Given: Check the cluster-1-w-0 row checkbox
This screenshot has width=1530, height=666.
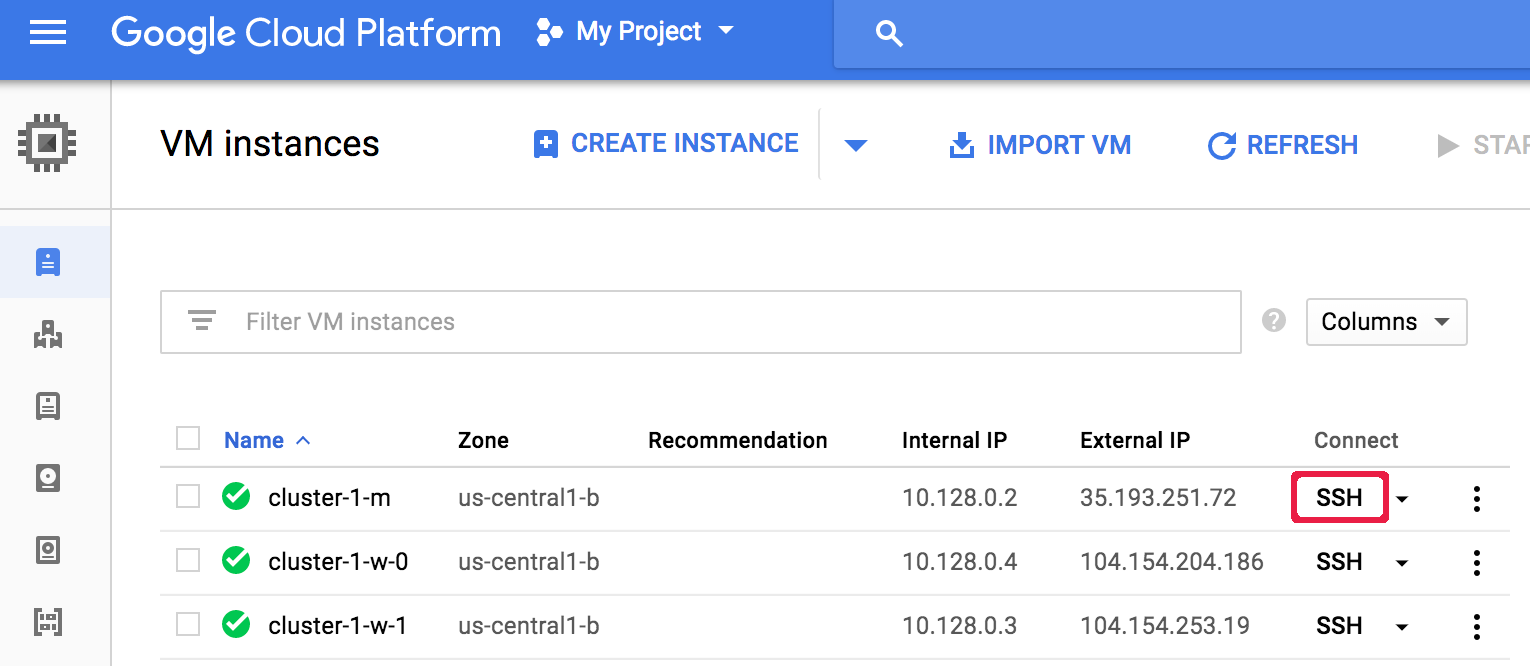Looking at the screenshot, I should (x=188, y=561).
